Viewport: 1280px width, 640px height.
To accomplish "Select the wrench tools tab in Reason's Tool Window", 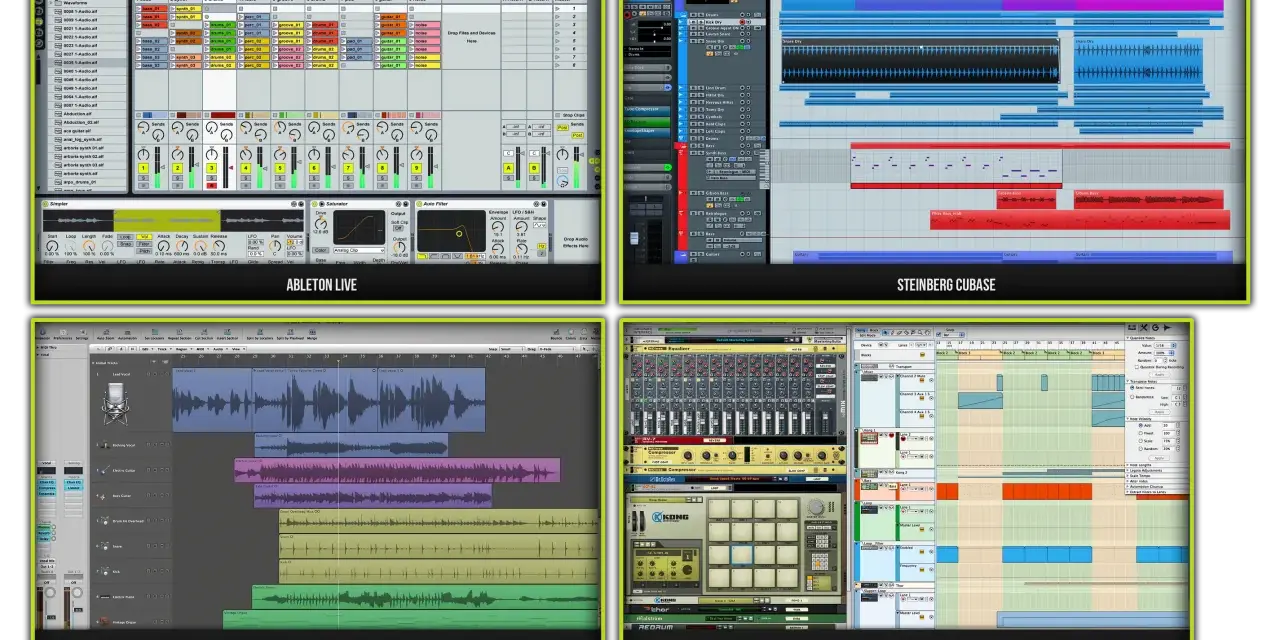I will pyautogui.click(x=1143, y=328).
